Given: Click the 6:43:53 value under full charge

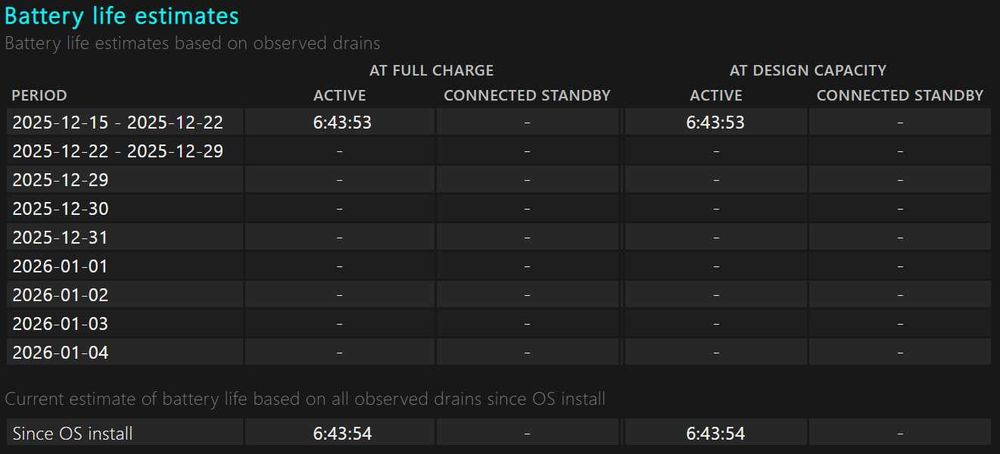Looking at the screenshot, I should pos(340,122).
